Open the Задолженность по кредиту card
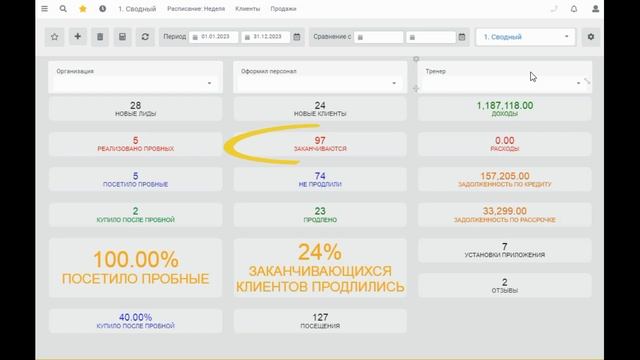 click(x=504, y=180)
